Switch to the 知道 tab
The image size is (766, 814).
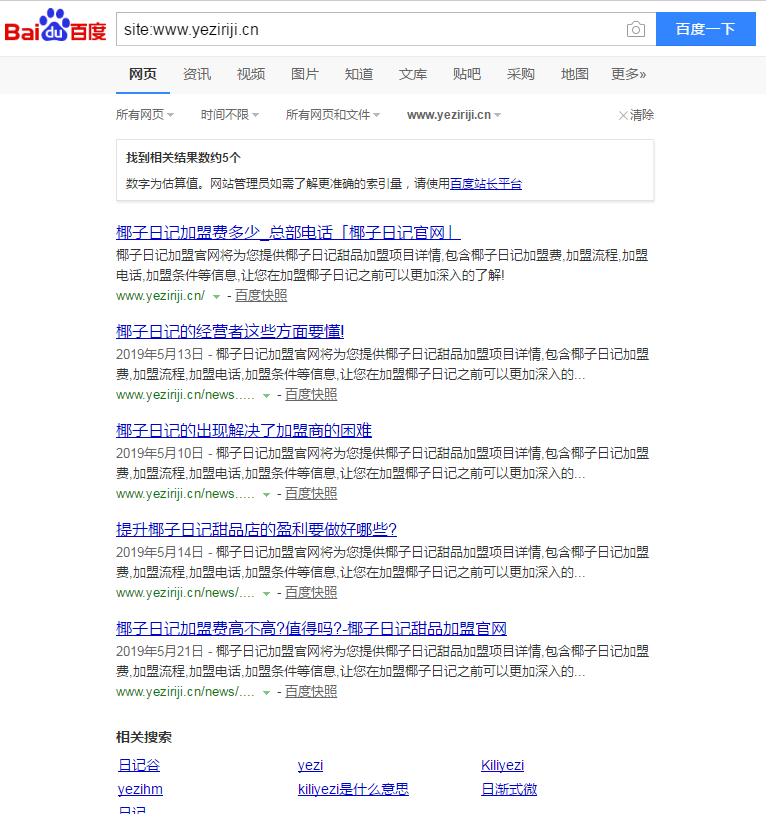[x=359, y=74]
